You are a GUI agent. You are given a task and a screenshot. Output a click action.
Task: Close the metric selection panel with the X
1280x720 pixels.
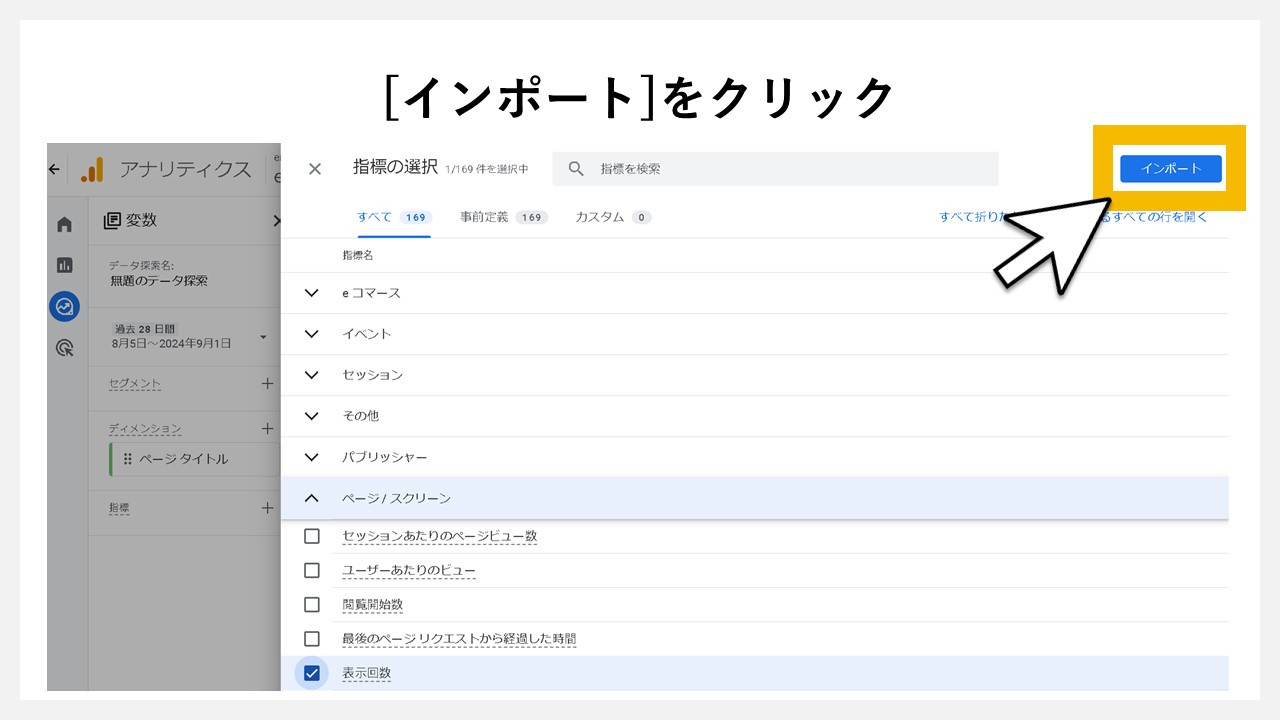pos(315,168)
